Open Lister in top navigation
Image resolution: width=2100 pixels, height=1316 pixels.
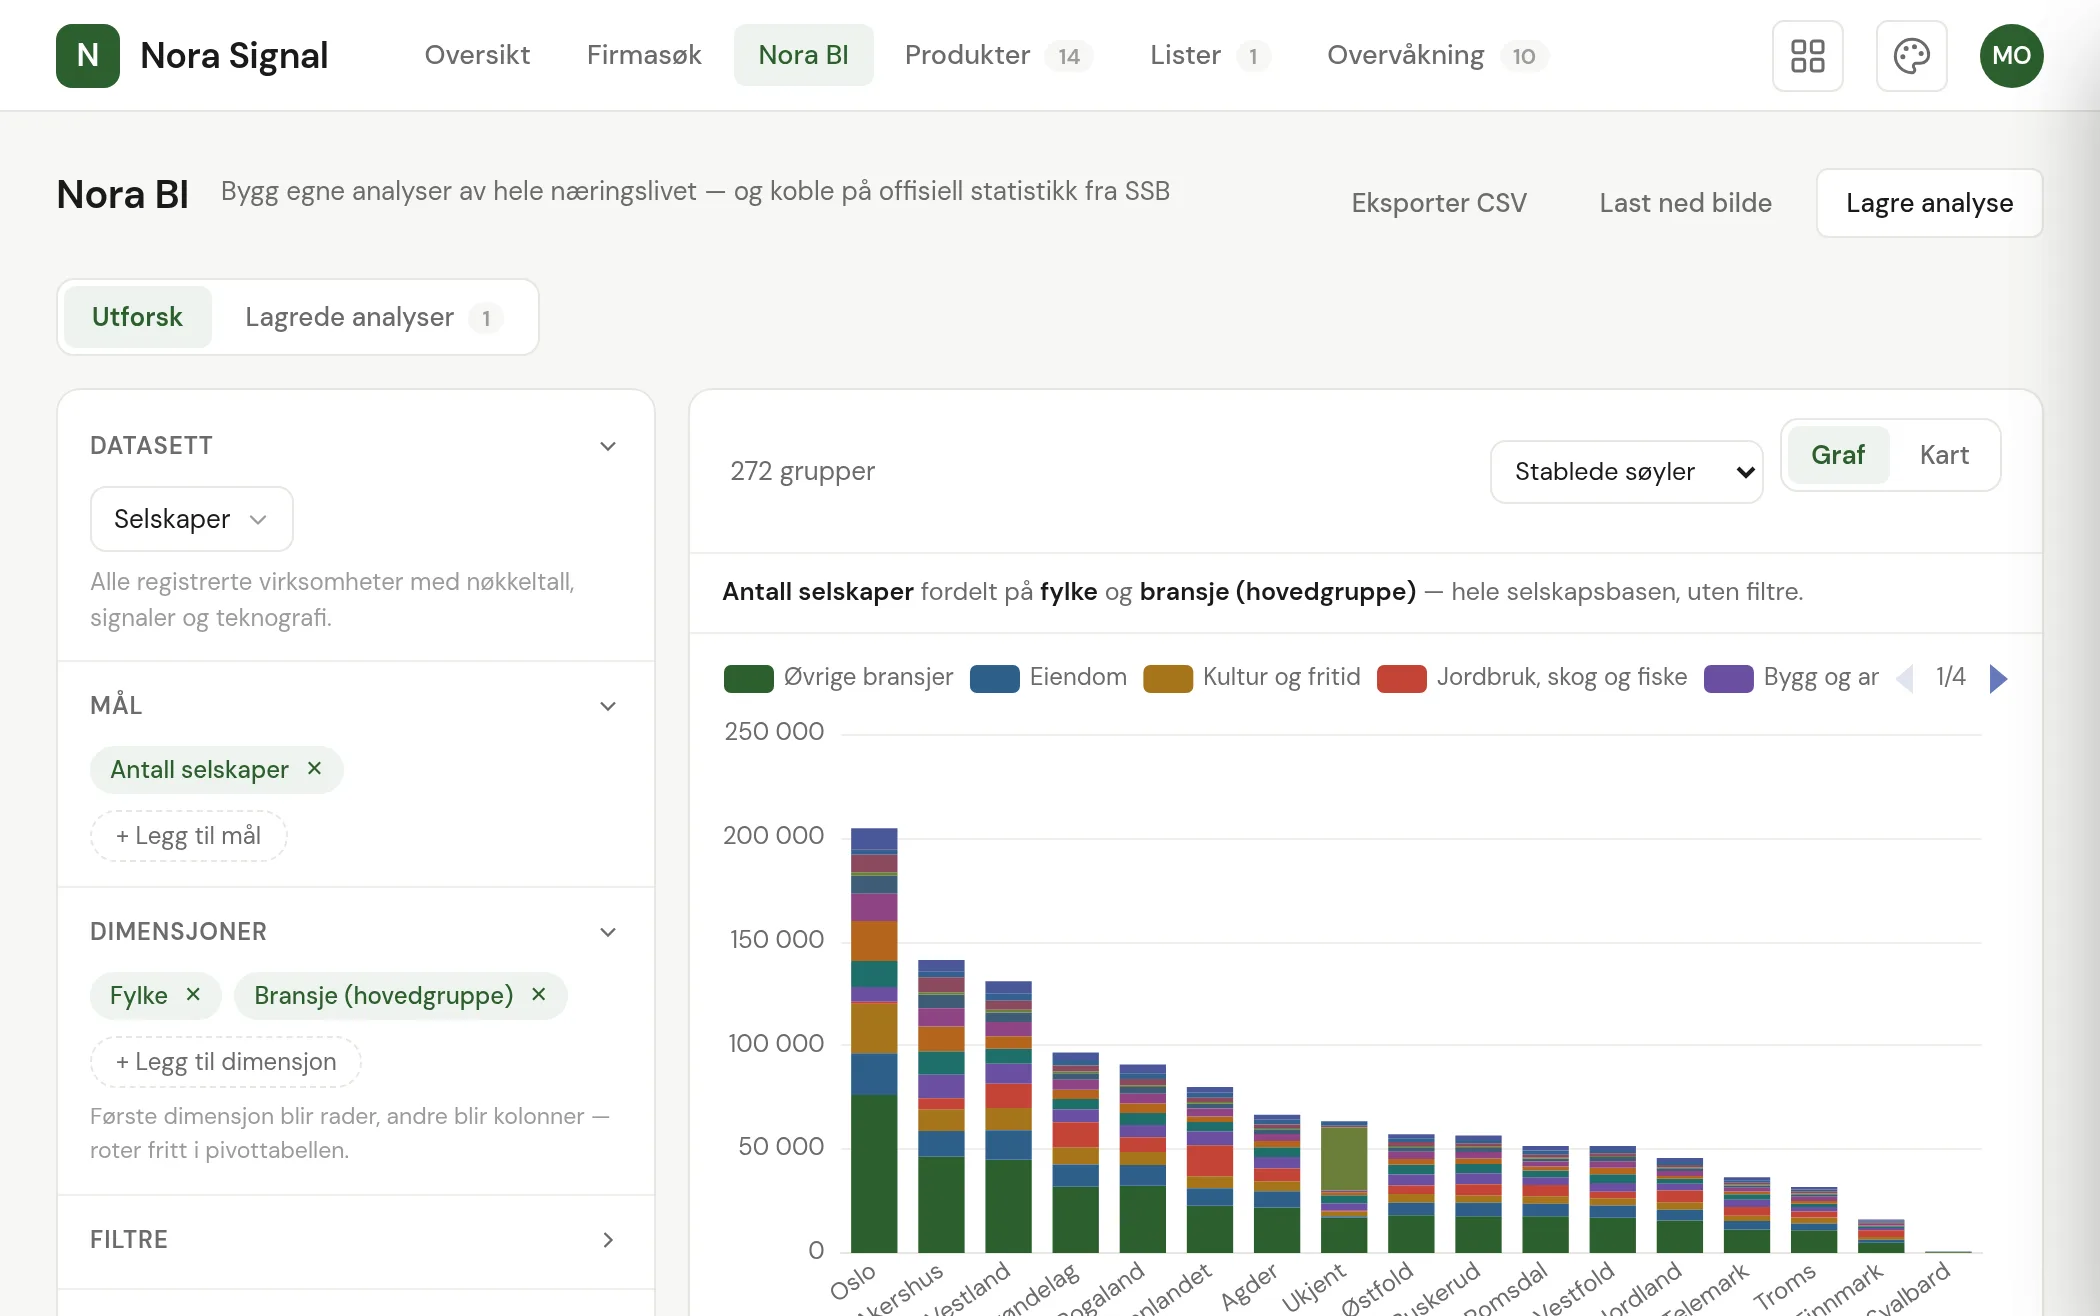1209,55
